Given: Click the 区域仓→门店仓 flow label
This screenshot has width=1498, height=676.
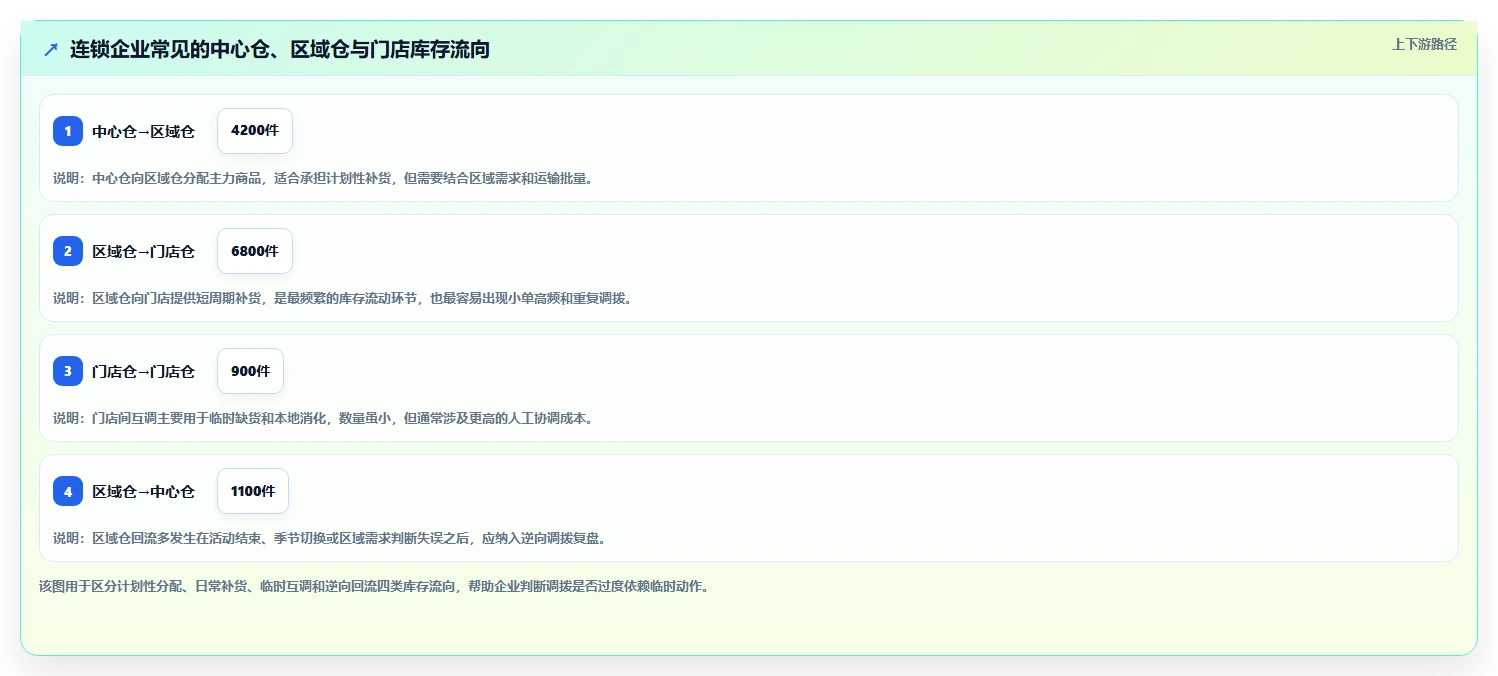Looking at the screenshot, I should pyautogui.click(x=144, y=251).
